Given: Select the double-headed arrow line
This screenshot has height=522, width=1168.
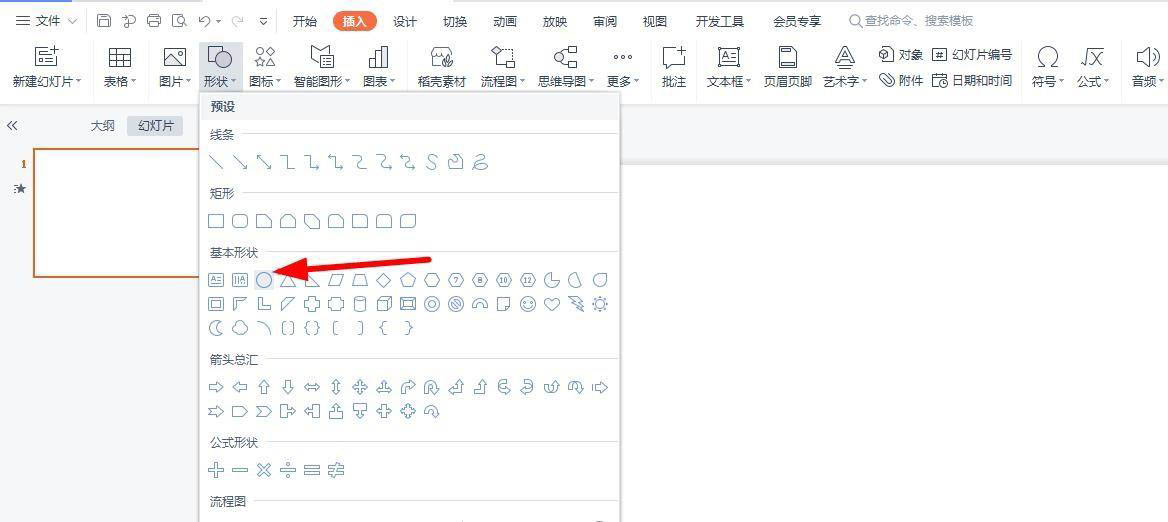Looking at the screenshot, I should click(264, 162).
